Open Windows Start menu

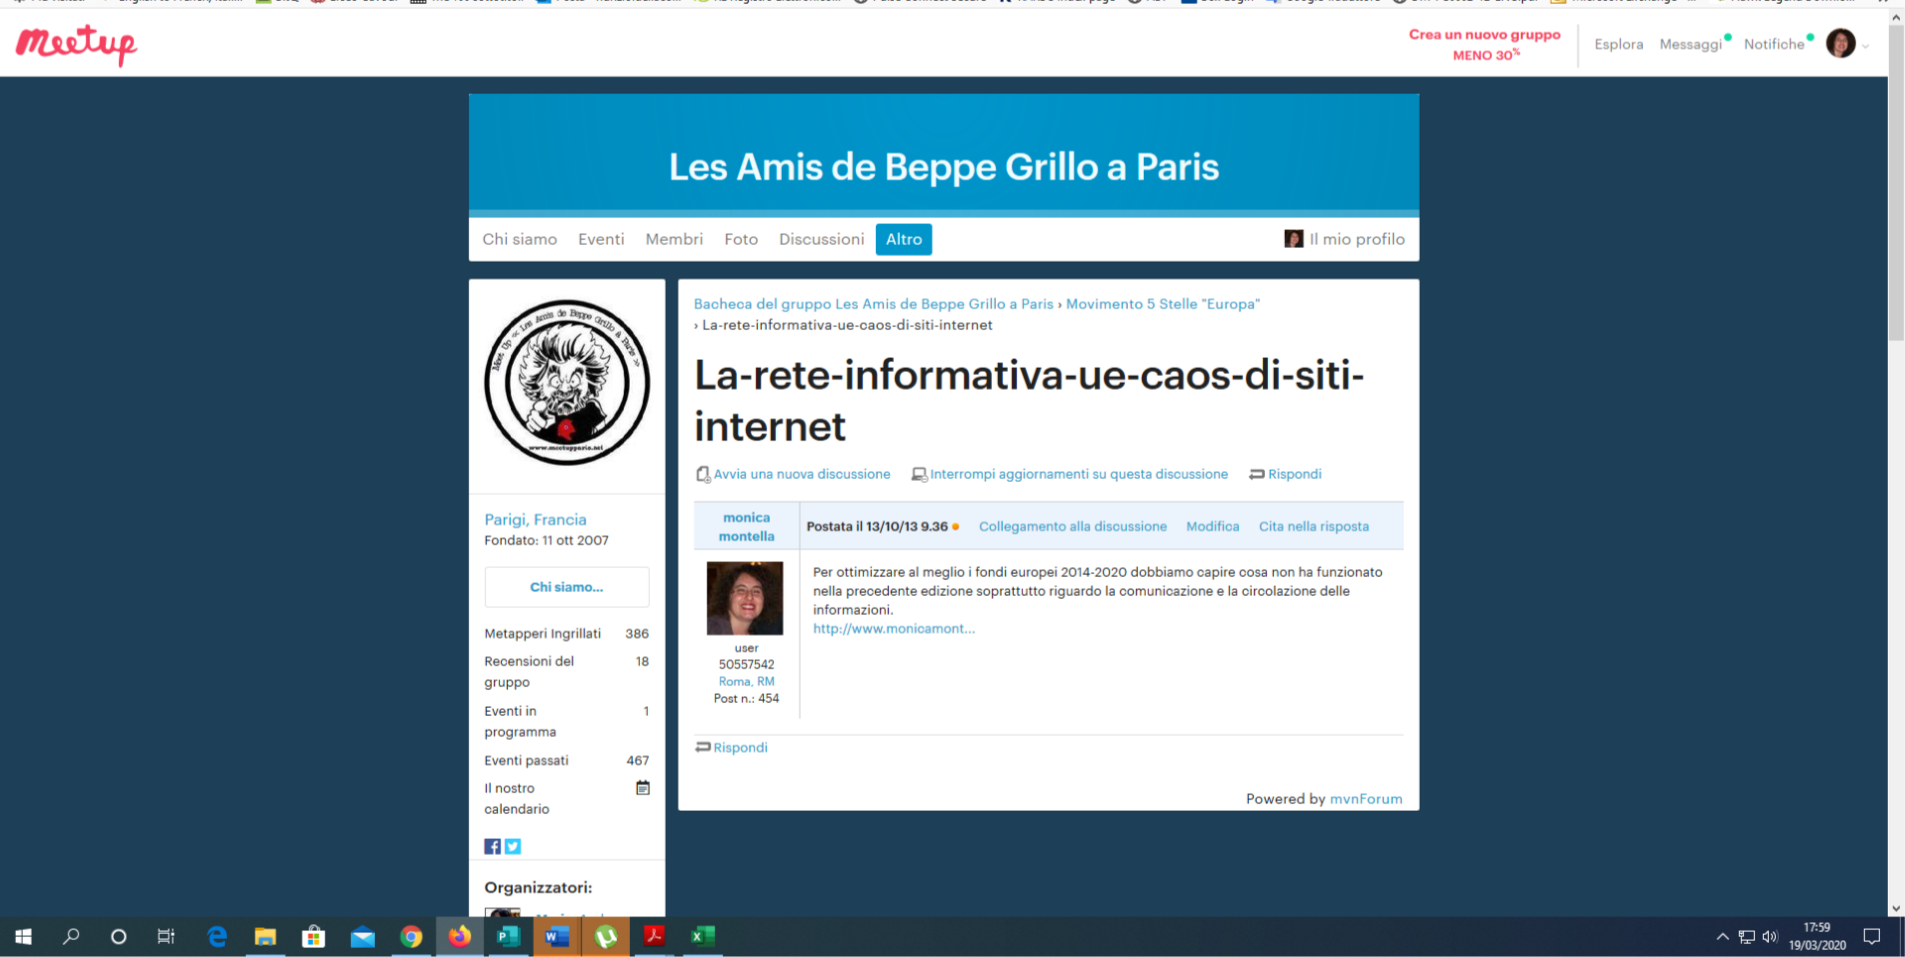[x=24, y=936]
